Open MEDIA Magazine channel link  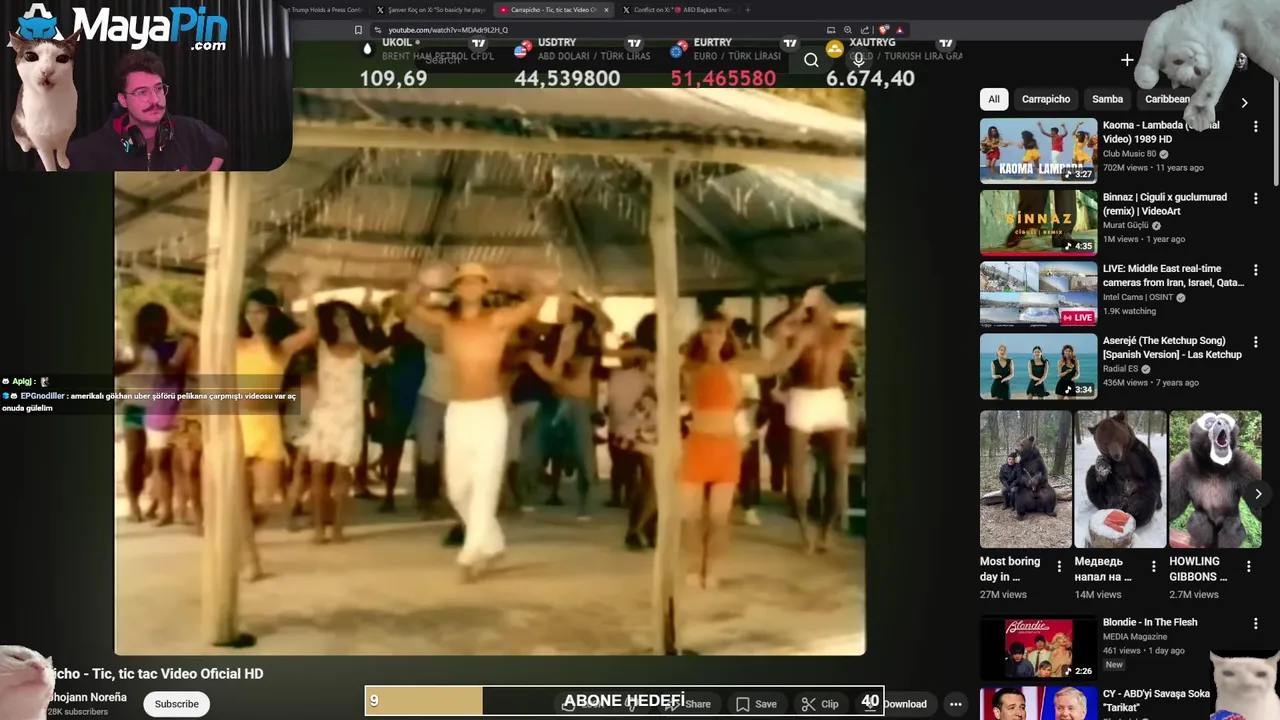(x=1135, y=637)
